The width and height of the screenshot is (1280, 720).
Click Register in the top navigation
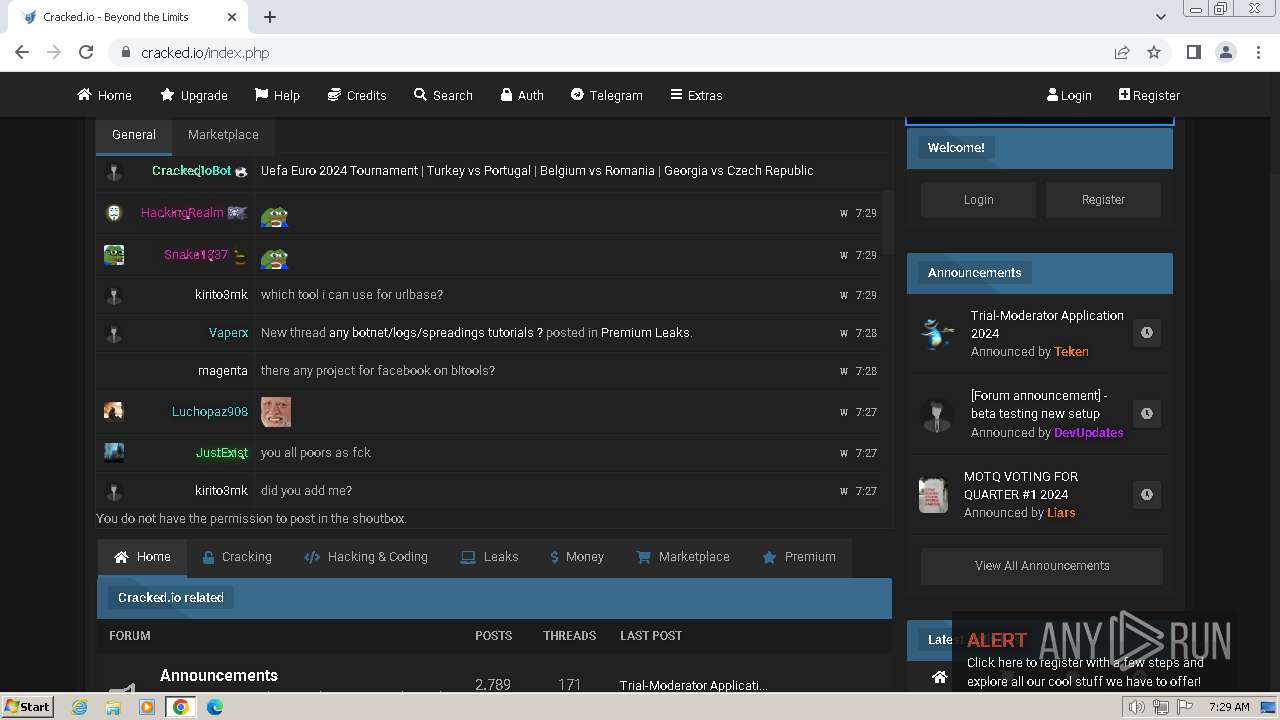(x=1149, y=95)
